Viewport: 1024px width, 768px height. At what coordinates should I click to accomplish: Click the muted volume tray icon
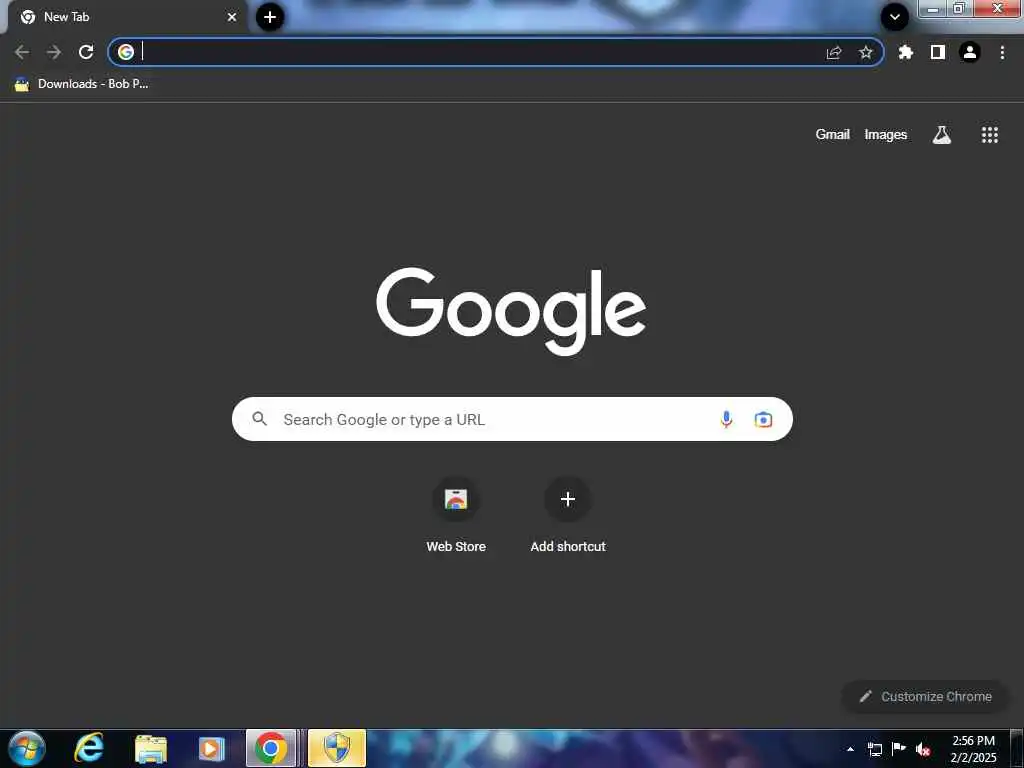[923, 749]
